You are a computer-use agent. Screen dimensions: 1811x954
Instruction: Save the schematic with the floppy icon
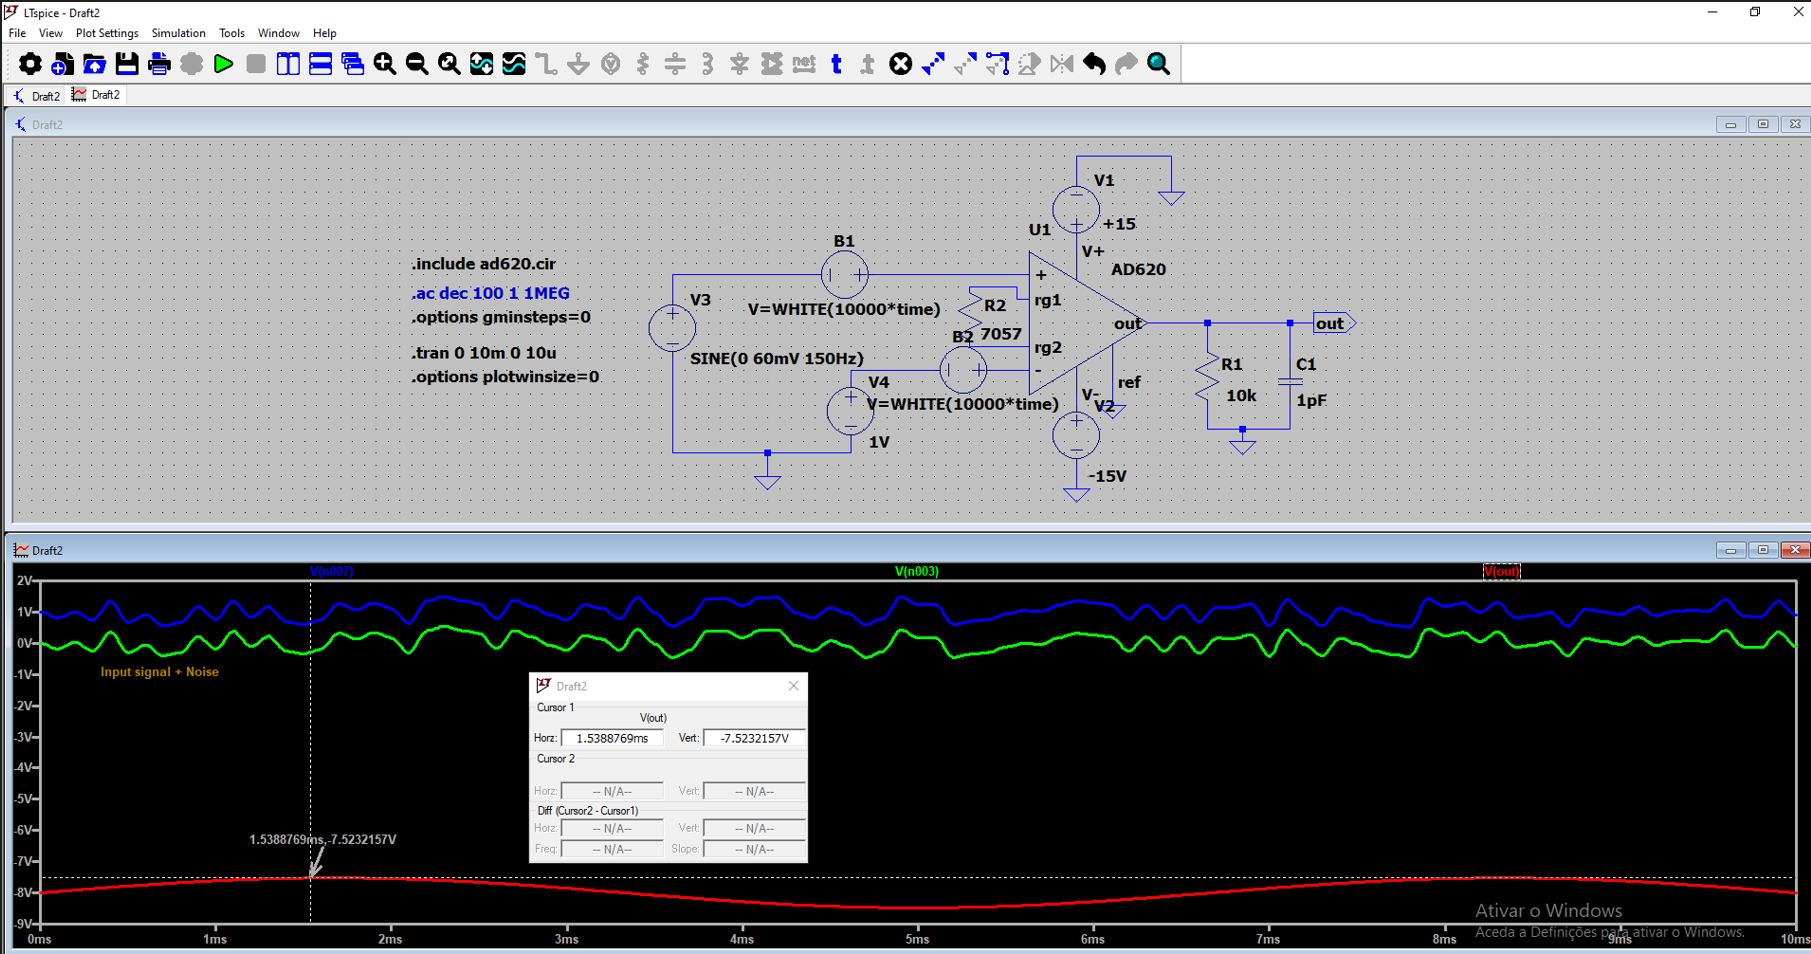tap(126, 64)
